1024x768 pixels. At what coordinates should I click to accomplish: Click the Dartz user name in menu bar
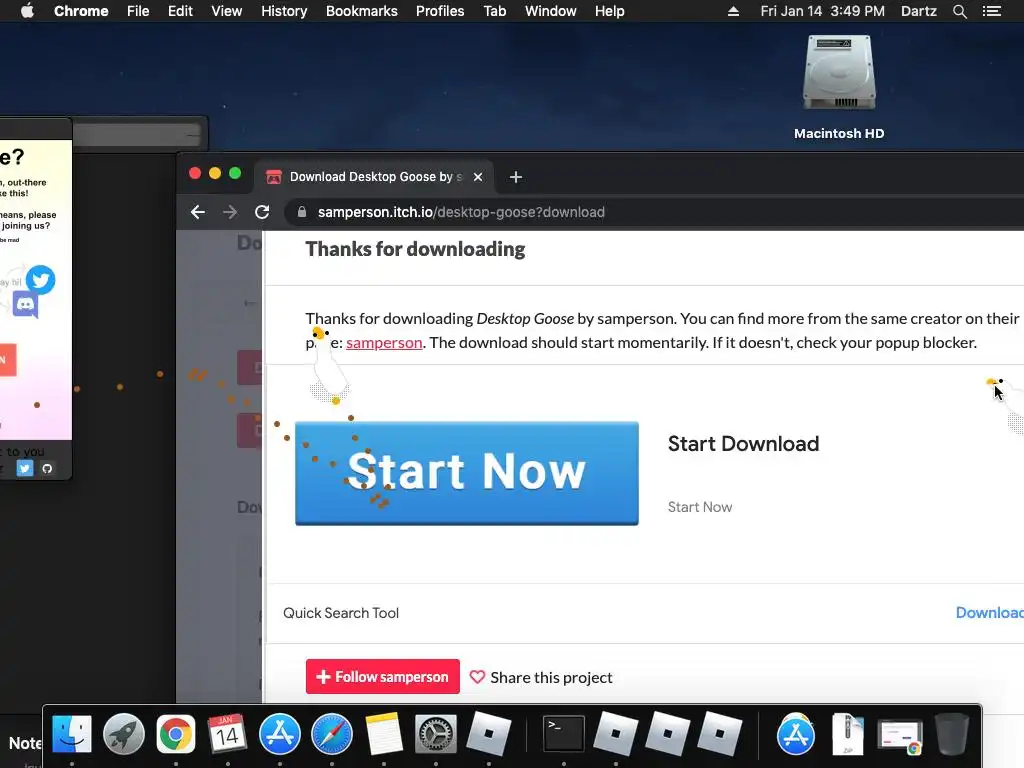pyautogui.click(x=918, y=11)
